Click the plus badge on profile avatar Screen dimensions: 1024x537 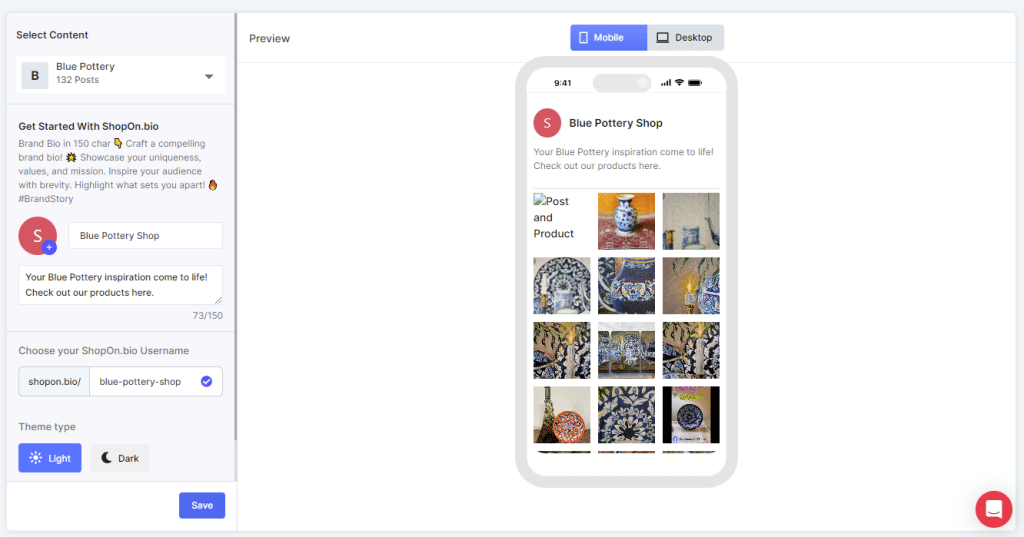tap(49, 247)
